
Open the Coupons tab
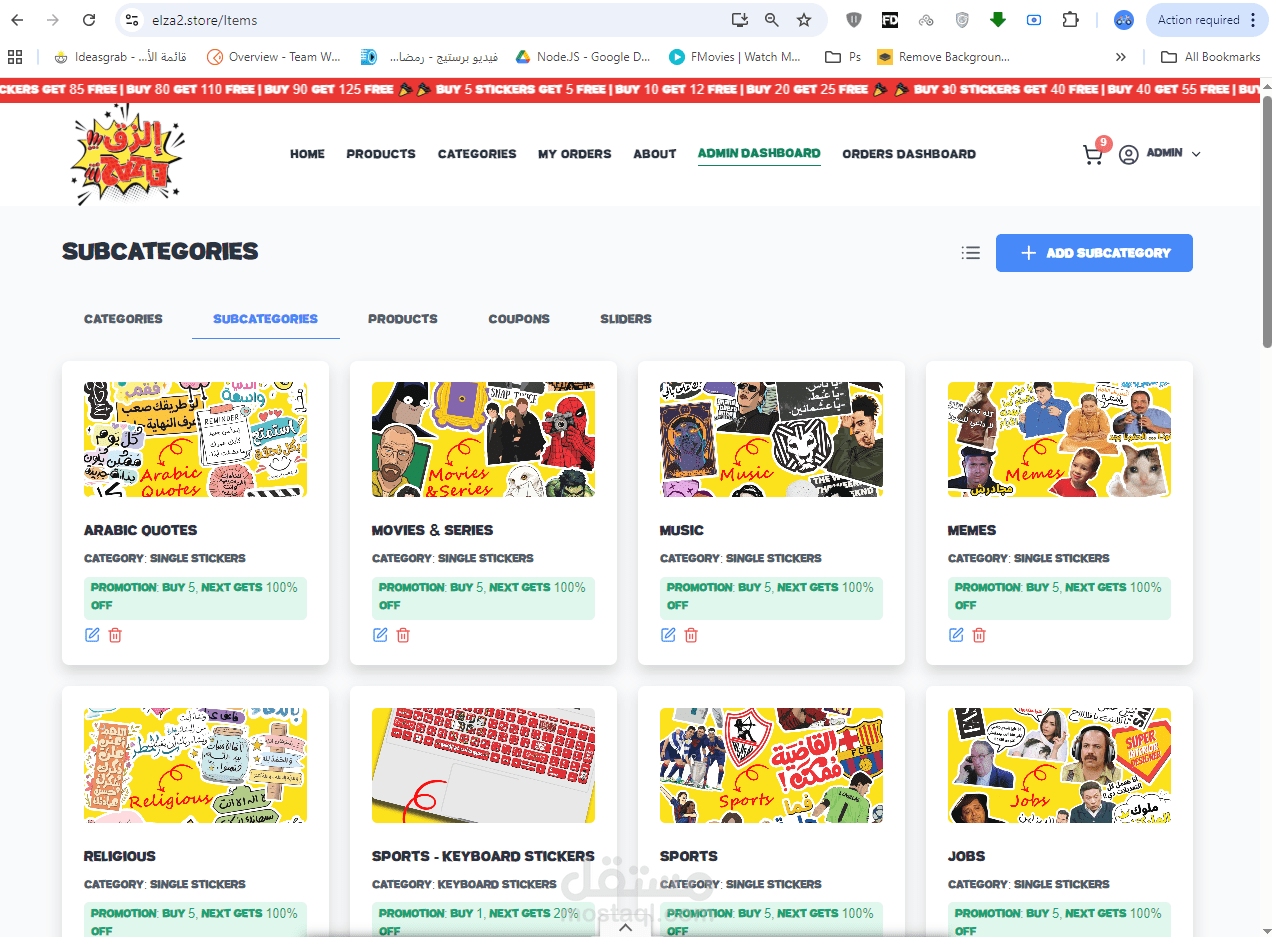tap(519, 319)
